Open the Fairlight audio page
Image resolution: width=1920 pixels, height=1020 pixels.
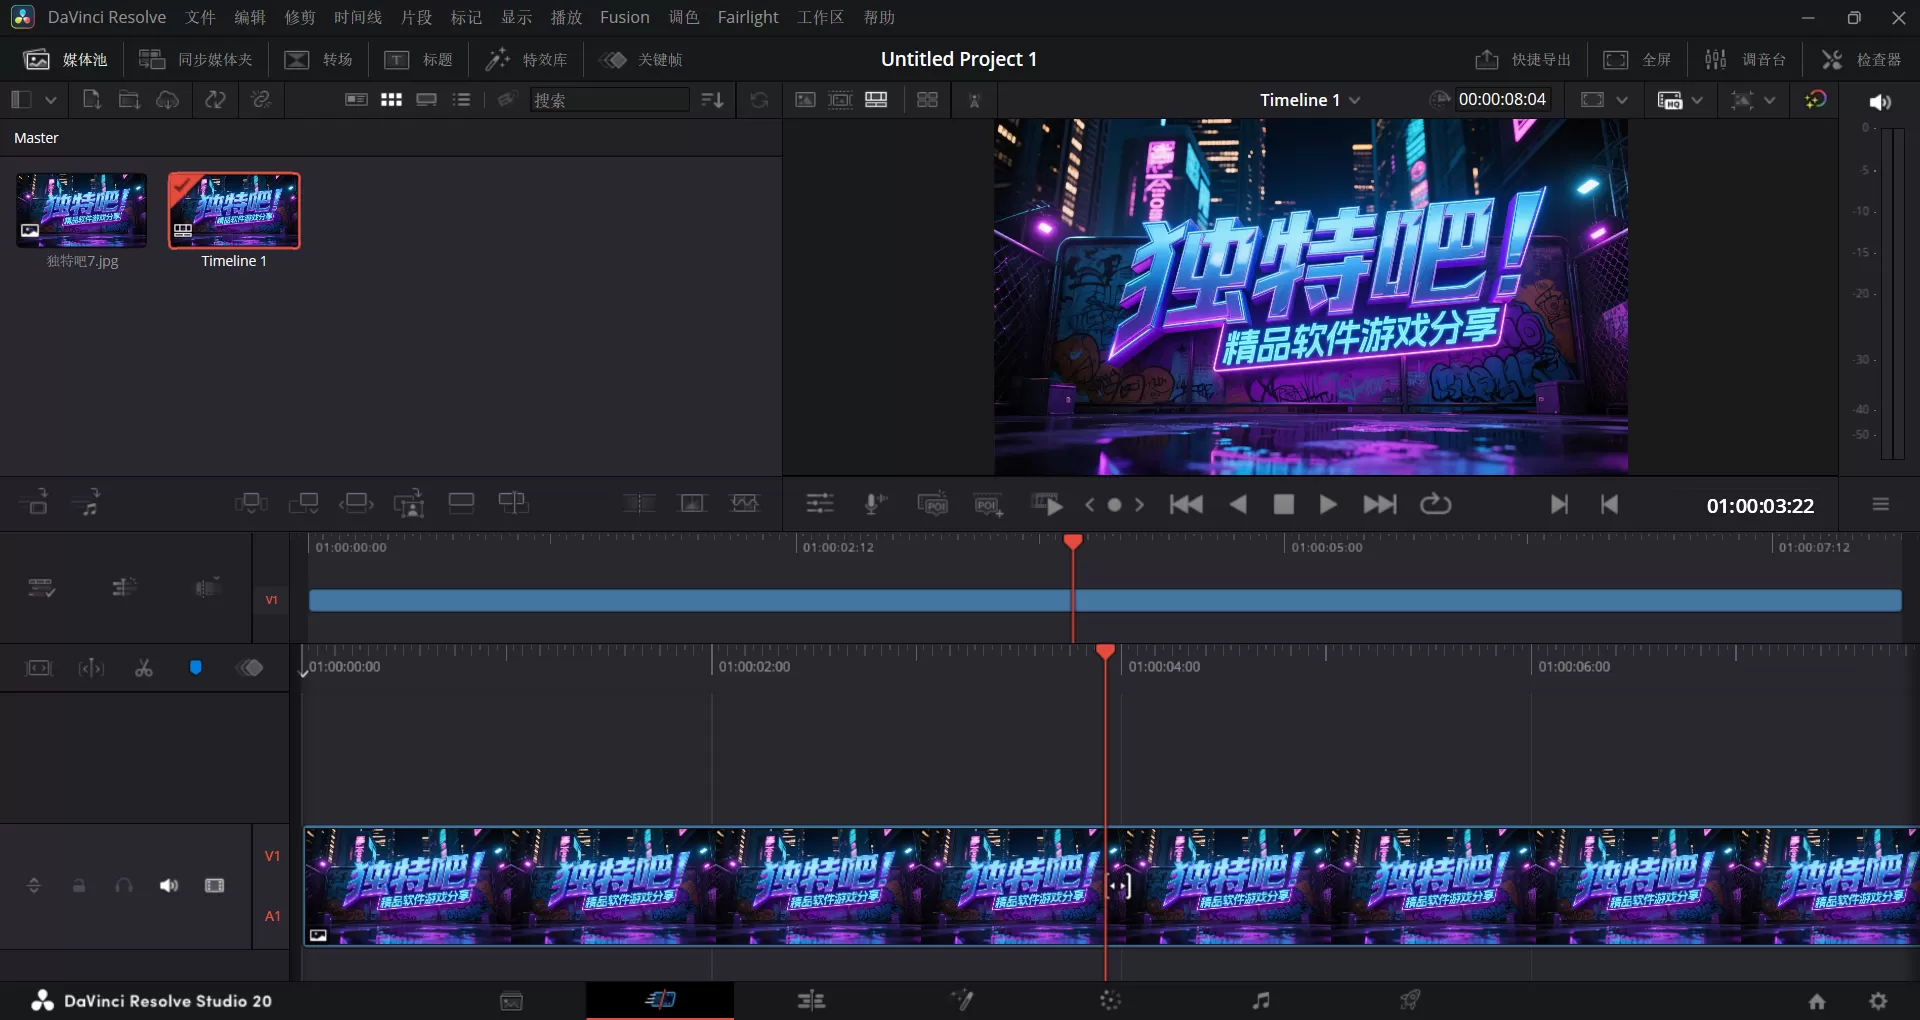(x=1260, y=1000)
